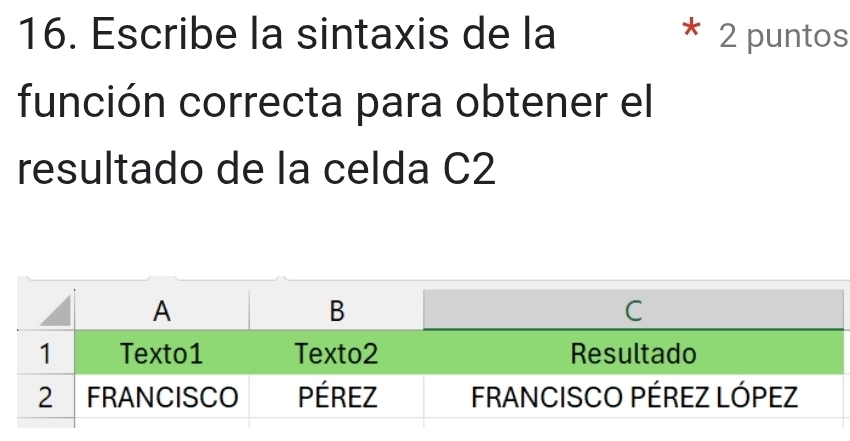The image size is (850, 441).
Task: Click cell B2 with PÉREZ
Action: [336, 397]
